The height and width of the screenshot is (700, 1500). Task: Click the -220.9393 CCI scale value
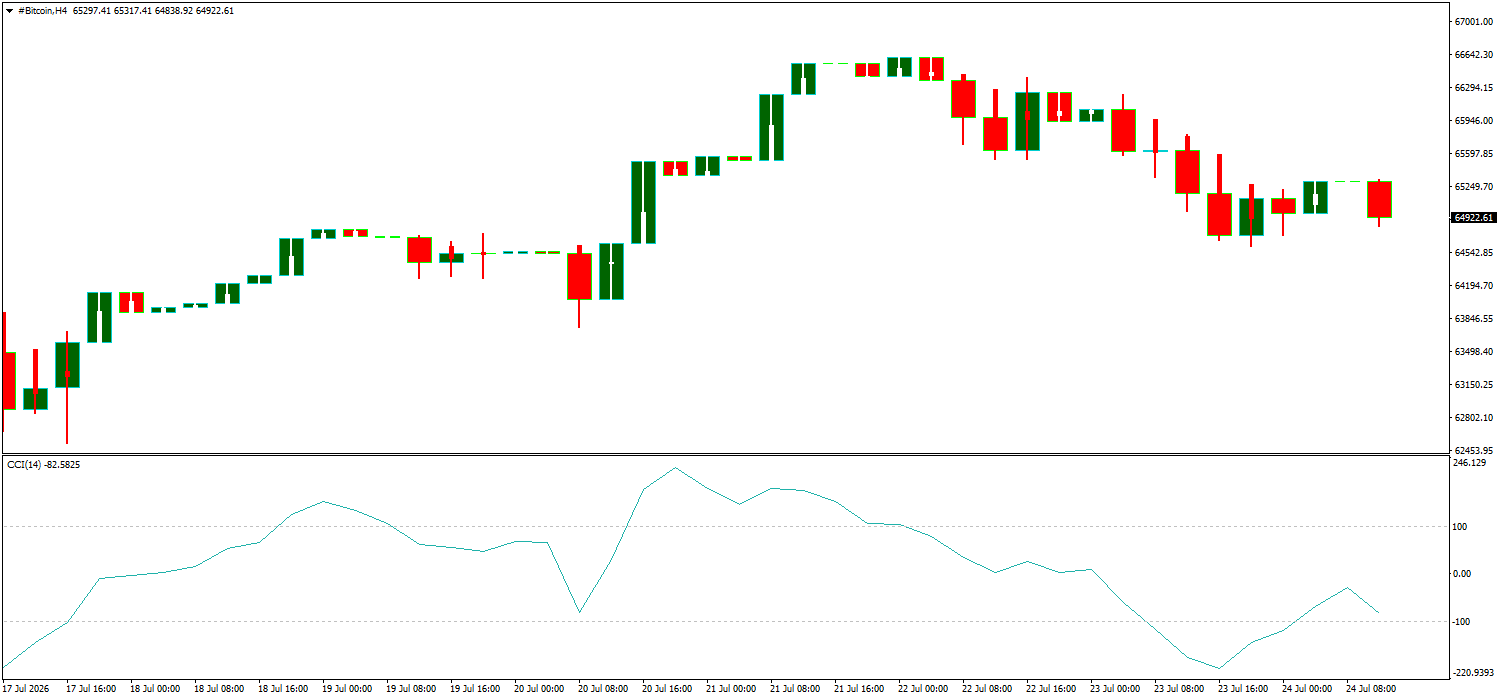pos(1473,673)
